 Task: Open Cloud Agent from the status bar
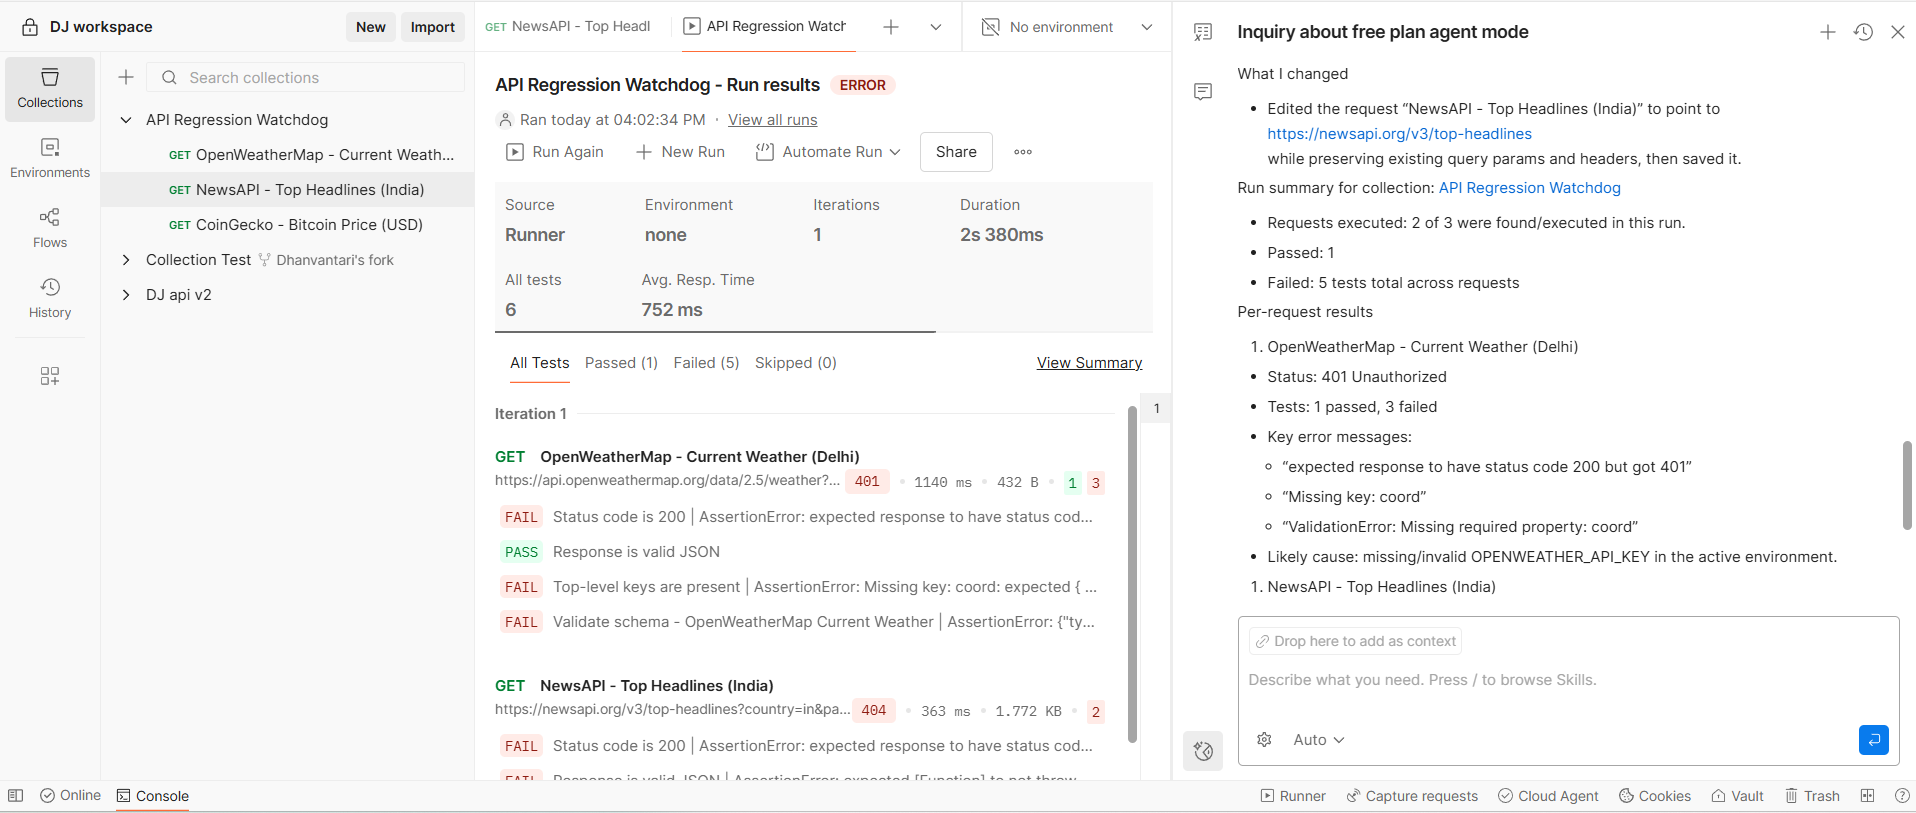[x=1548, y=796]
